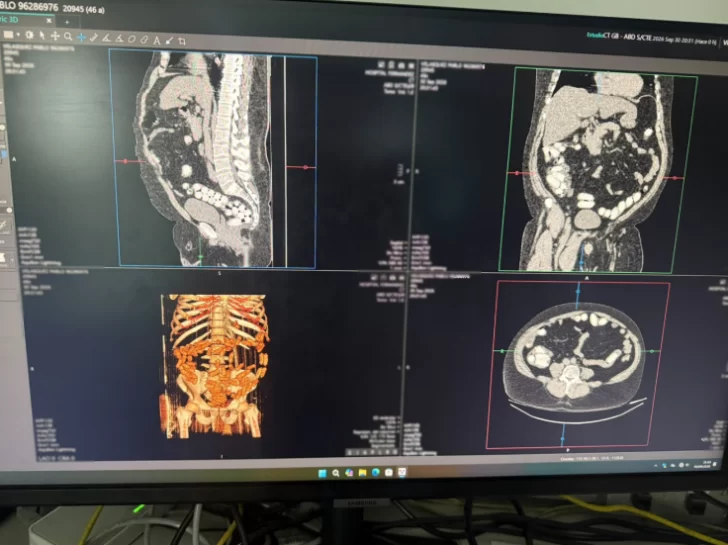Open the Copilot taskbar icon
Image resolution: width=728 pixels, height=545 pixels.
pos(349,473)
